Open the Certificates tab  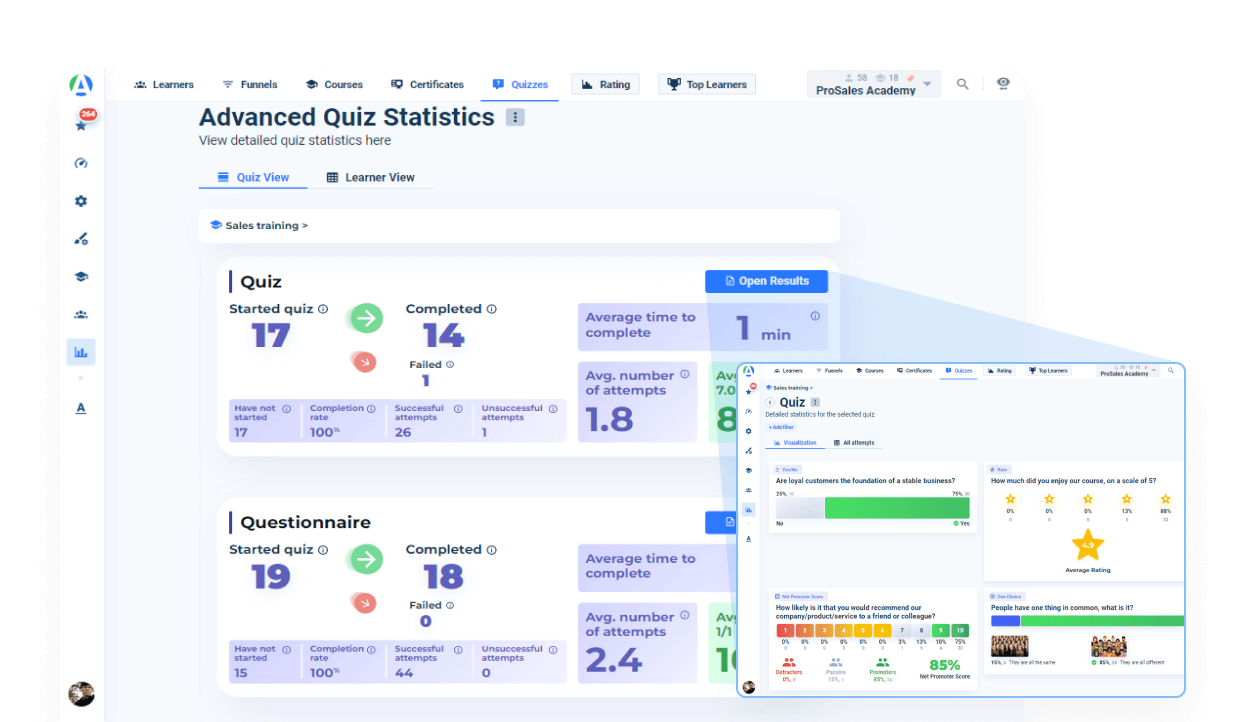pyautogui.click(x=427, y=85)
